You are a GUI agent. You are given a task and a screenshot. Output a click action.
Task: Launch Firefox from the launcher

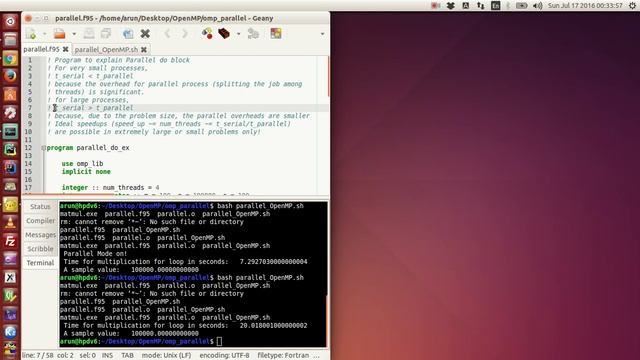coord(10,76)
